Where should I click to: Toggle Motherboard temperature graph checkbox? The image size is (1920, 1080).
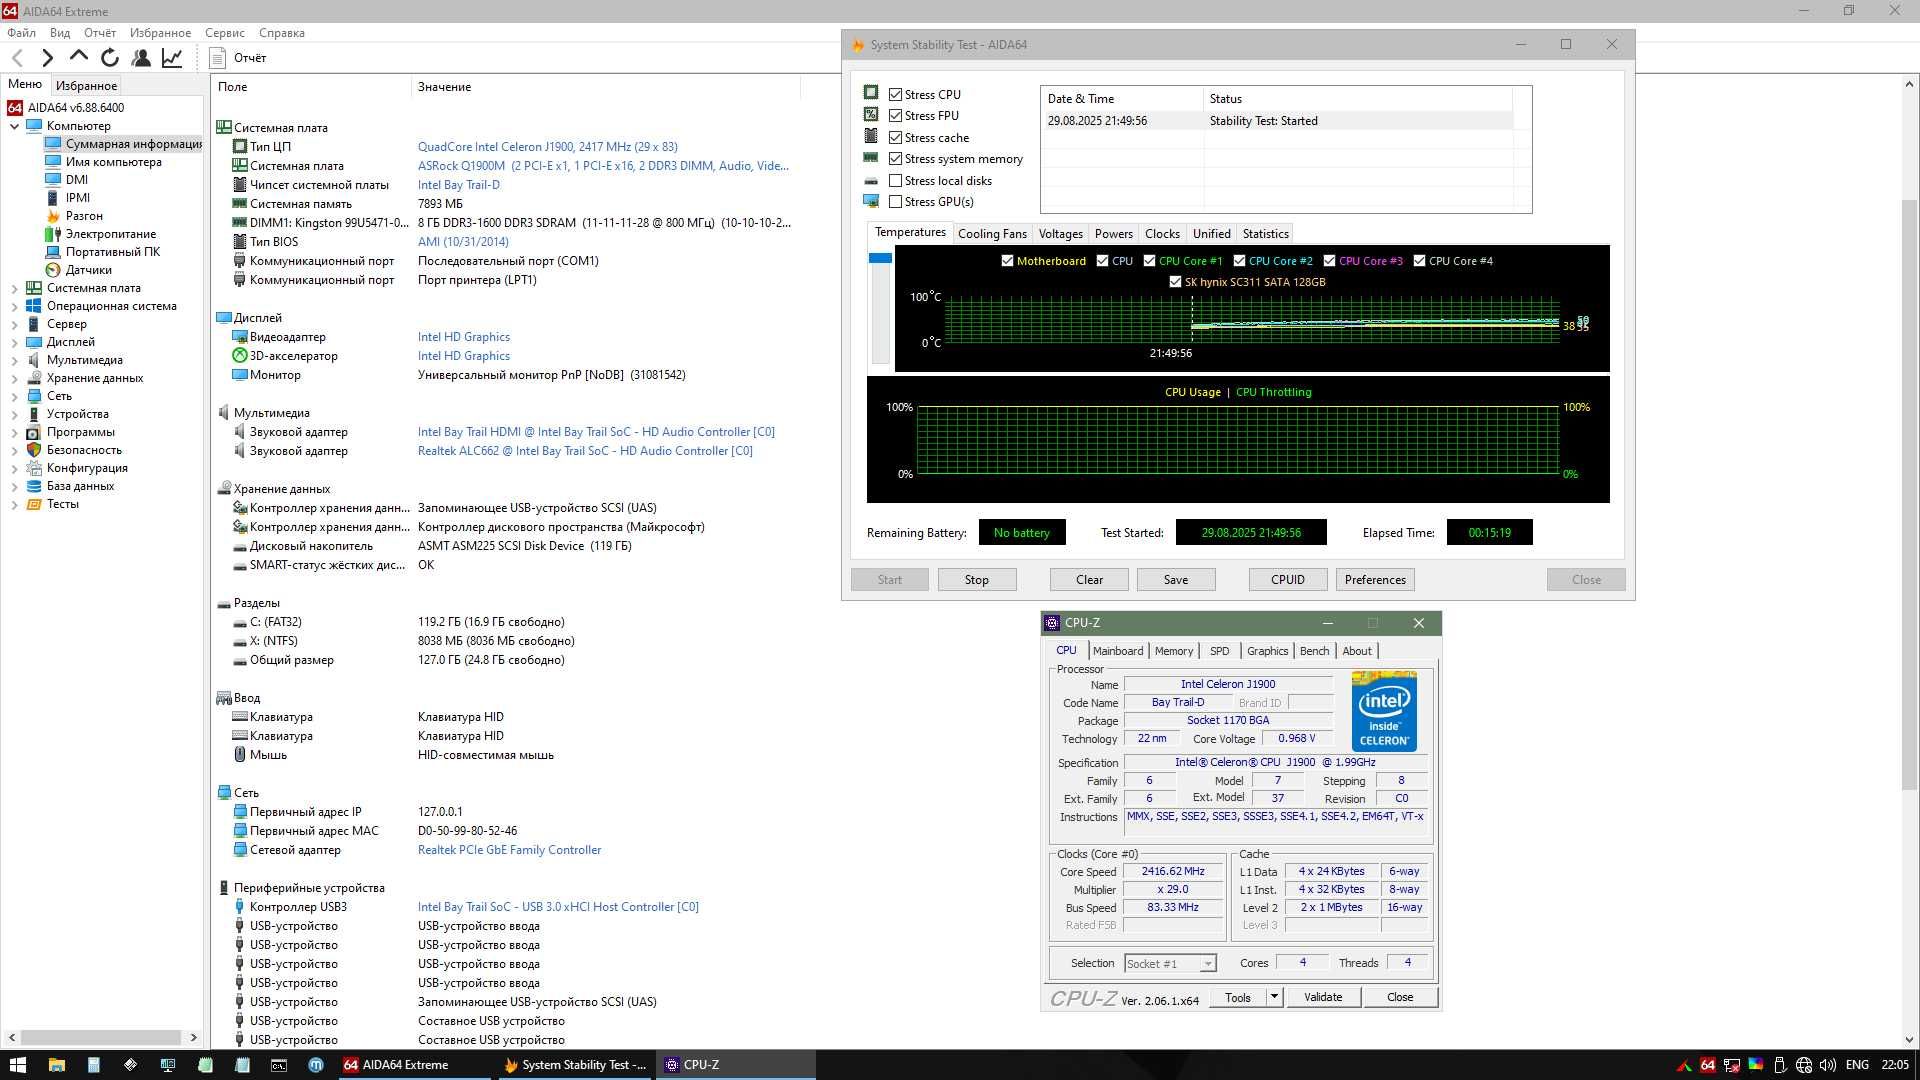(x=1007, y=261)
